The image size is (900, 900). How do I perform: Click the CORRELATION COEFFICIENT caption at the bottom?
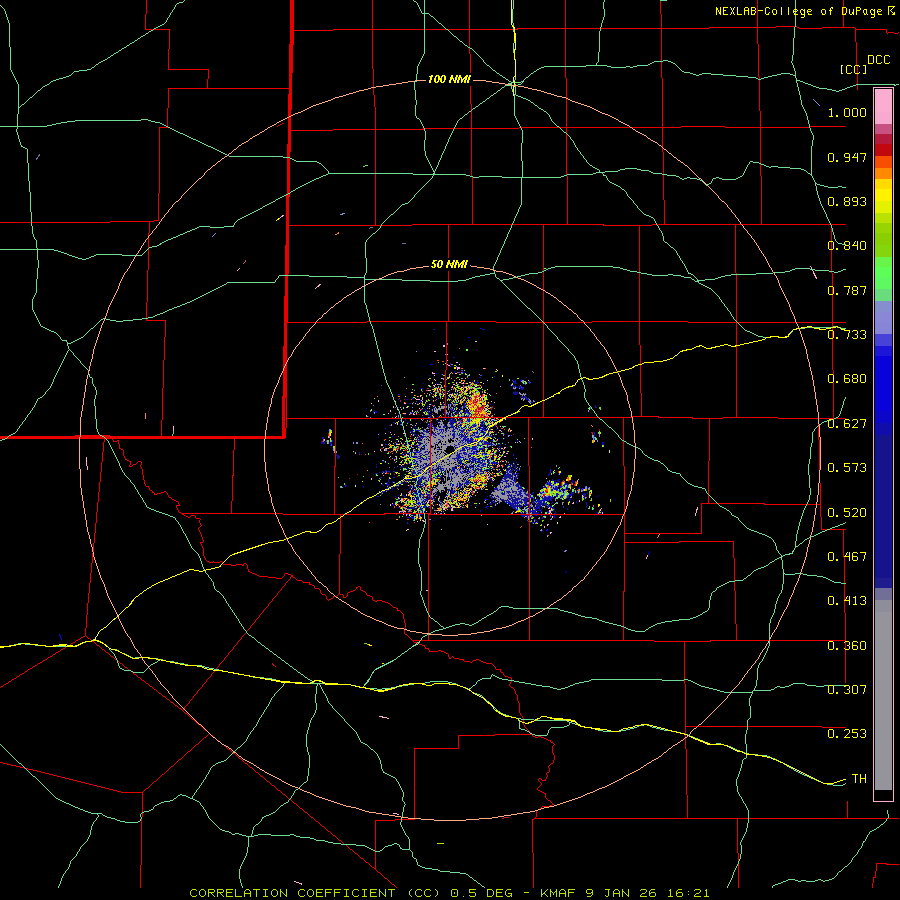click(x=449, y=893)
